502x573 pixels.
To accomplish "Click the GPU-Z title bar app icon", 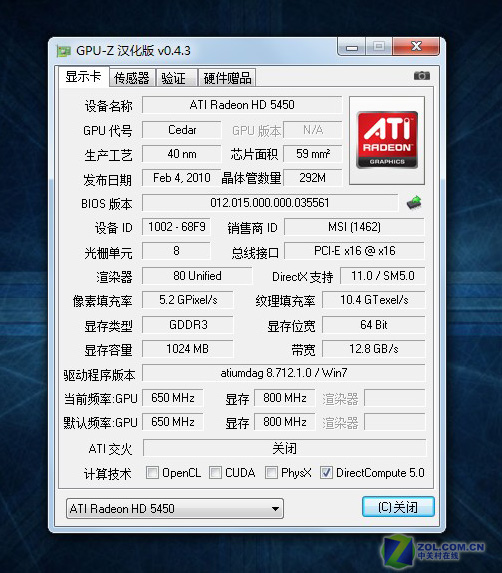I will (64, 51).
